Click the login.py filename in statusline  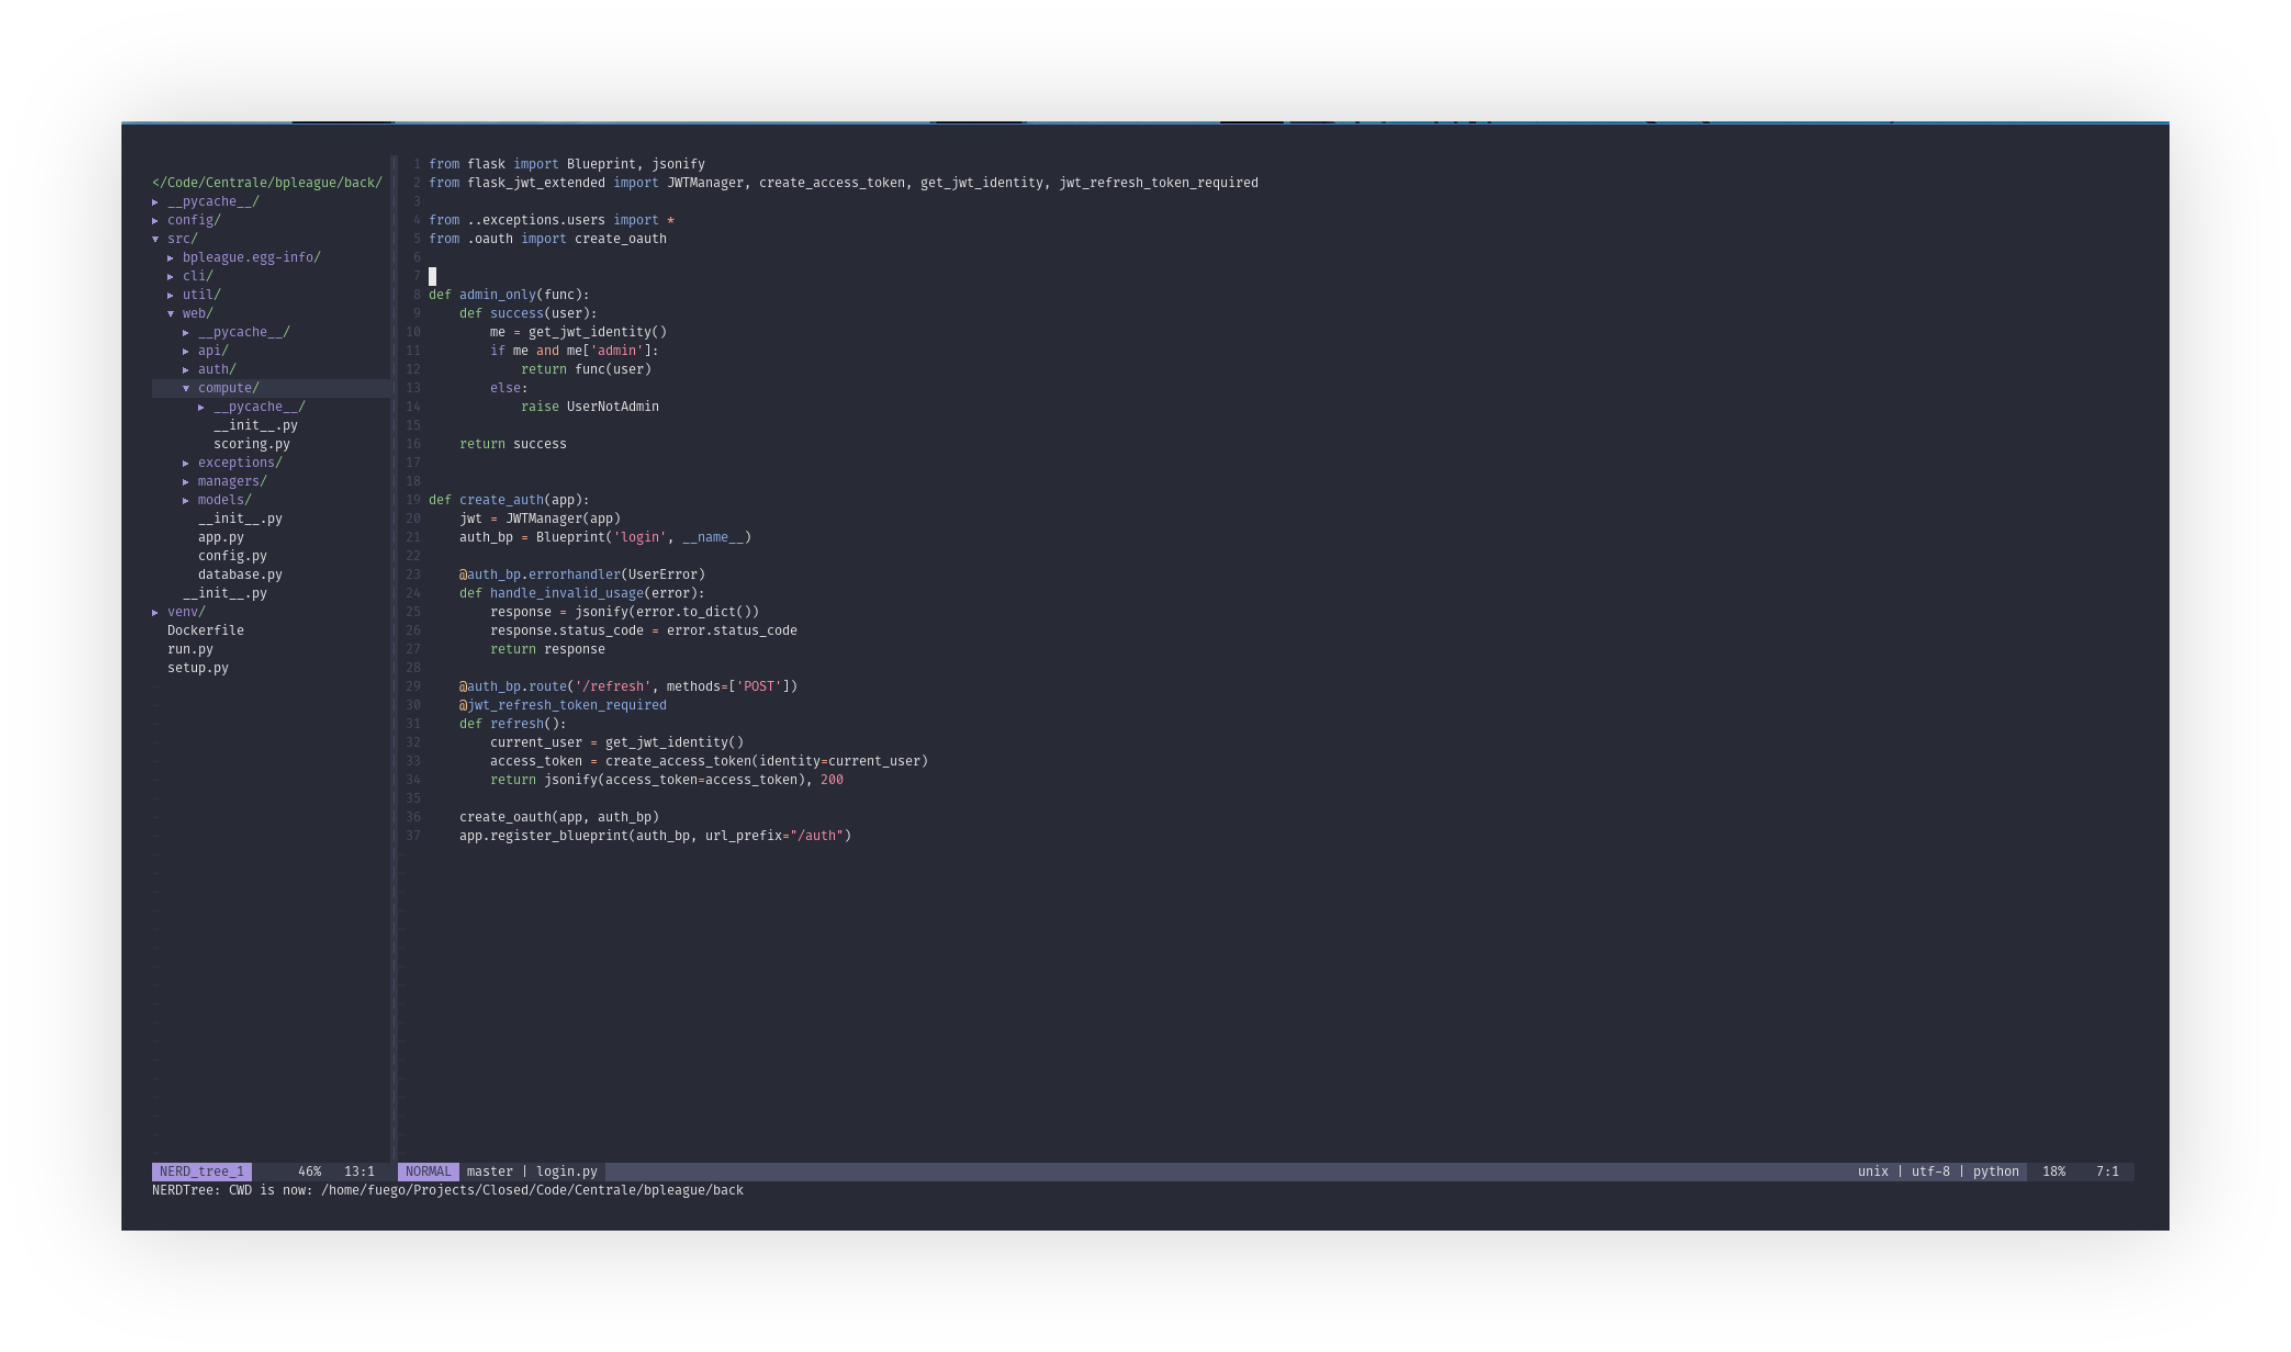[566, 1171]
